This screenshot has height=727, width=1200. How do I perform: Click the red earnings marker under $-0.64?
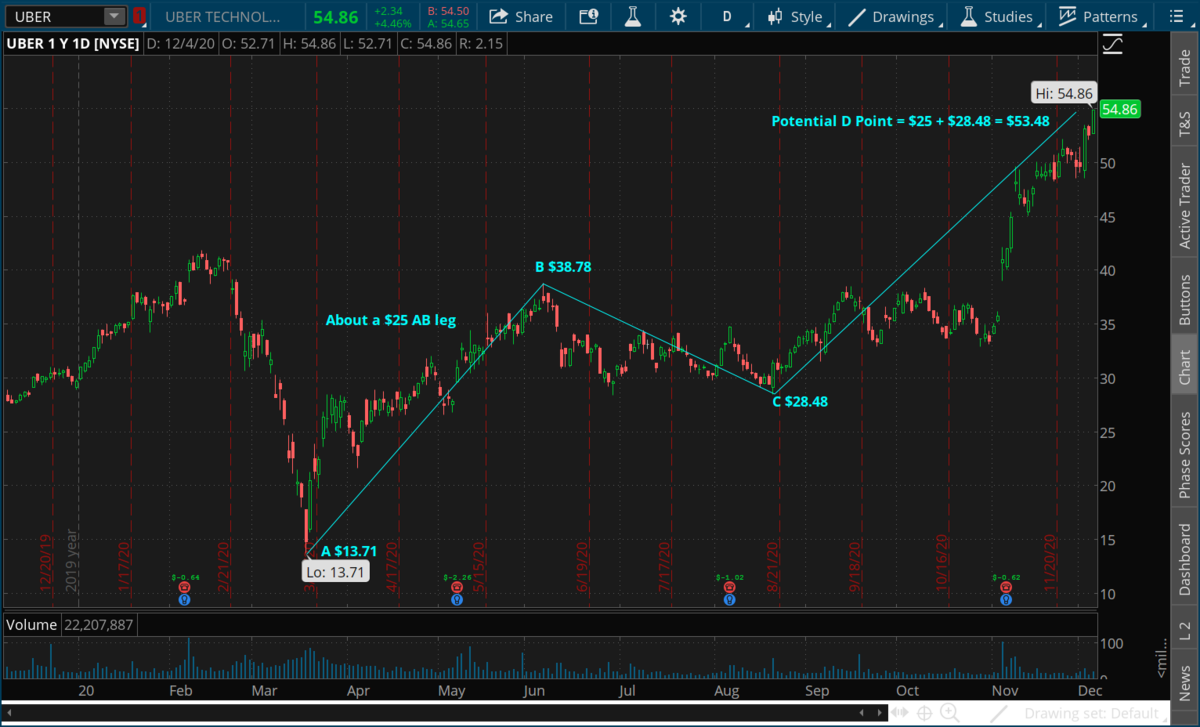point(184,588)
